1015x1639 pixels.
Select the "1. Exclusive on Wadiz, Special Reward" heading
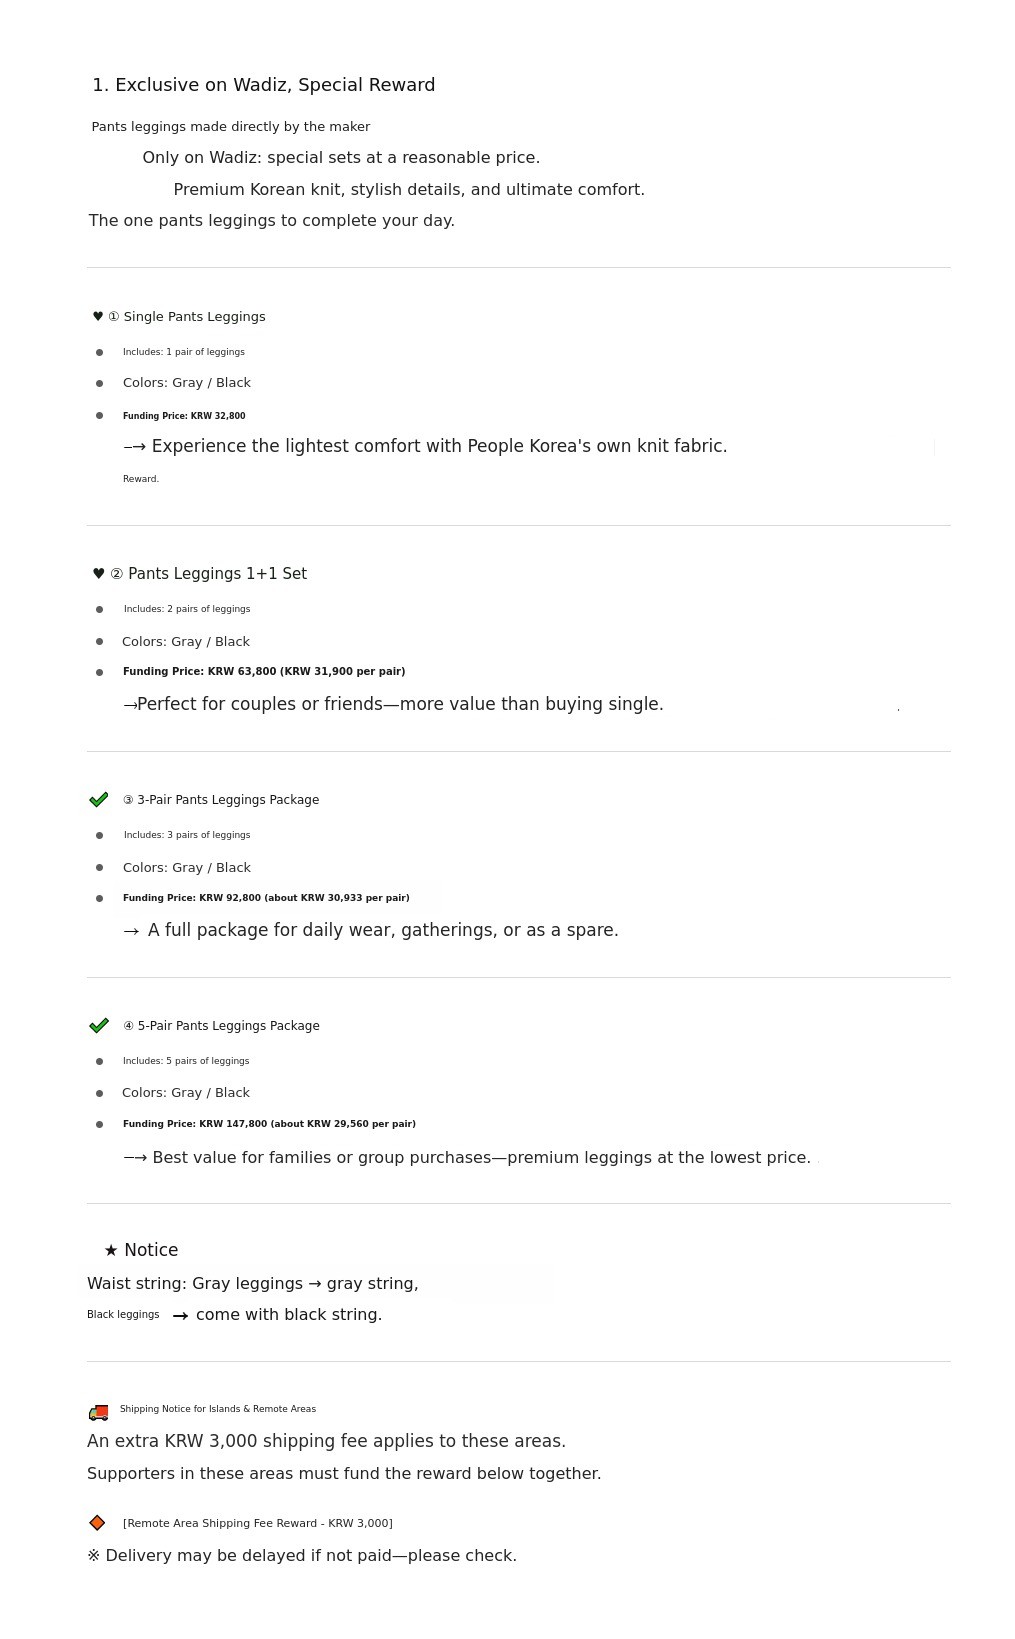[x=264, y=85]
